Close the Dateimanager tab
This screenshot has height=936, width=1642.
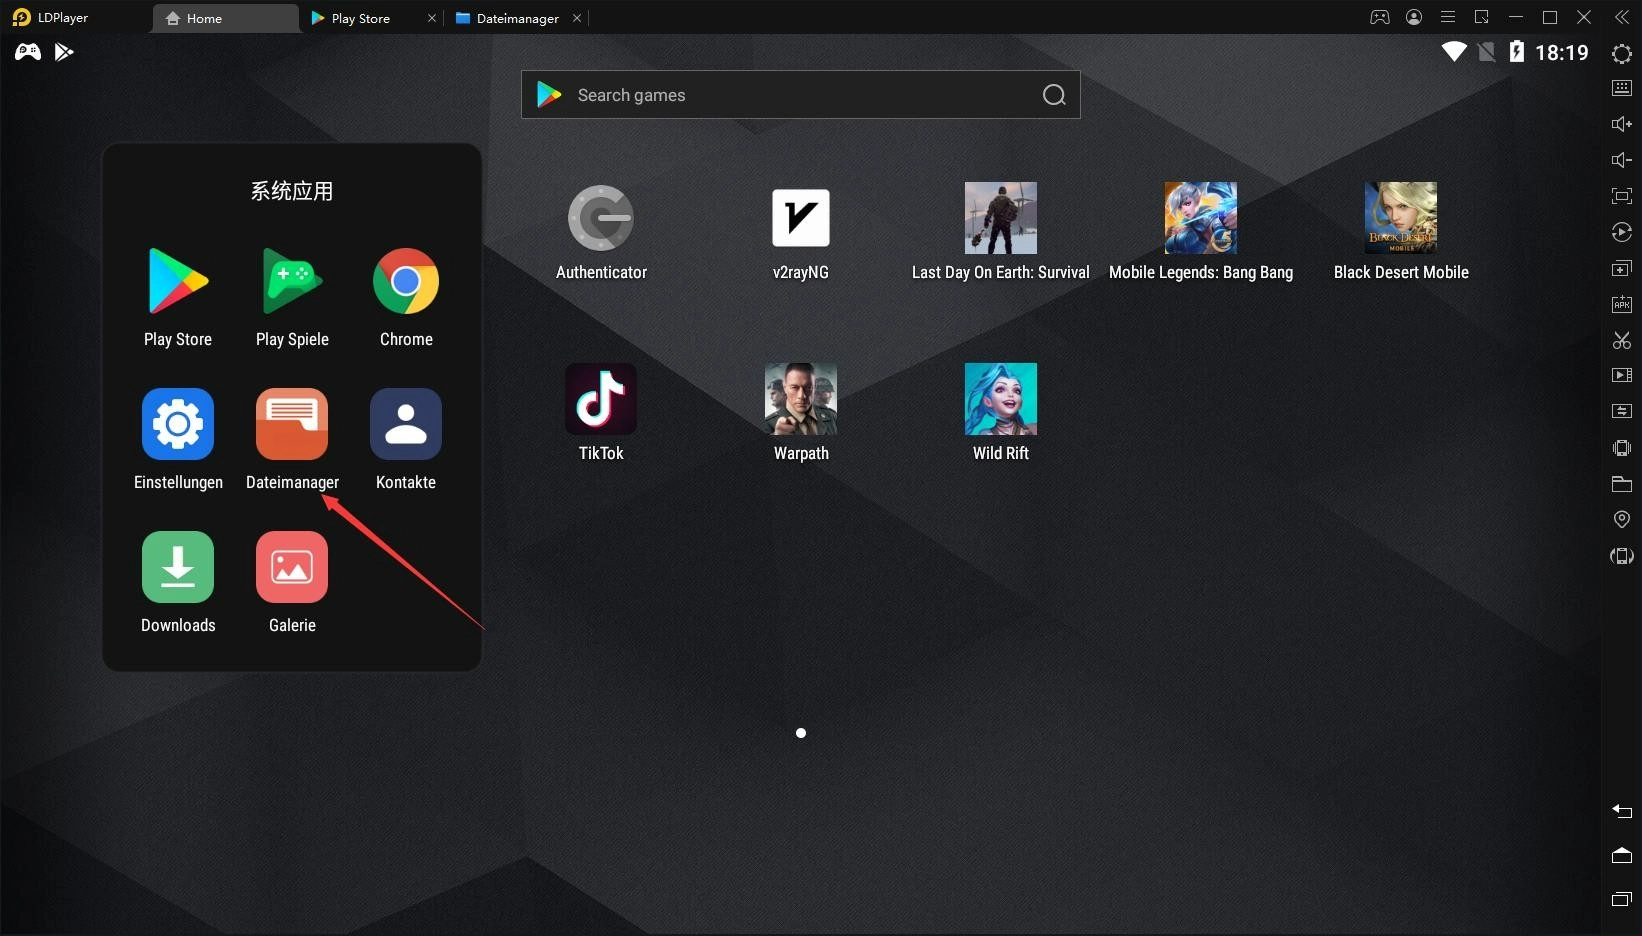click(577, 18)
